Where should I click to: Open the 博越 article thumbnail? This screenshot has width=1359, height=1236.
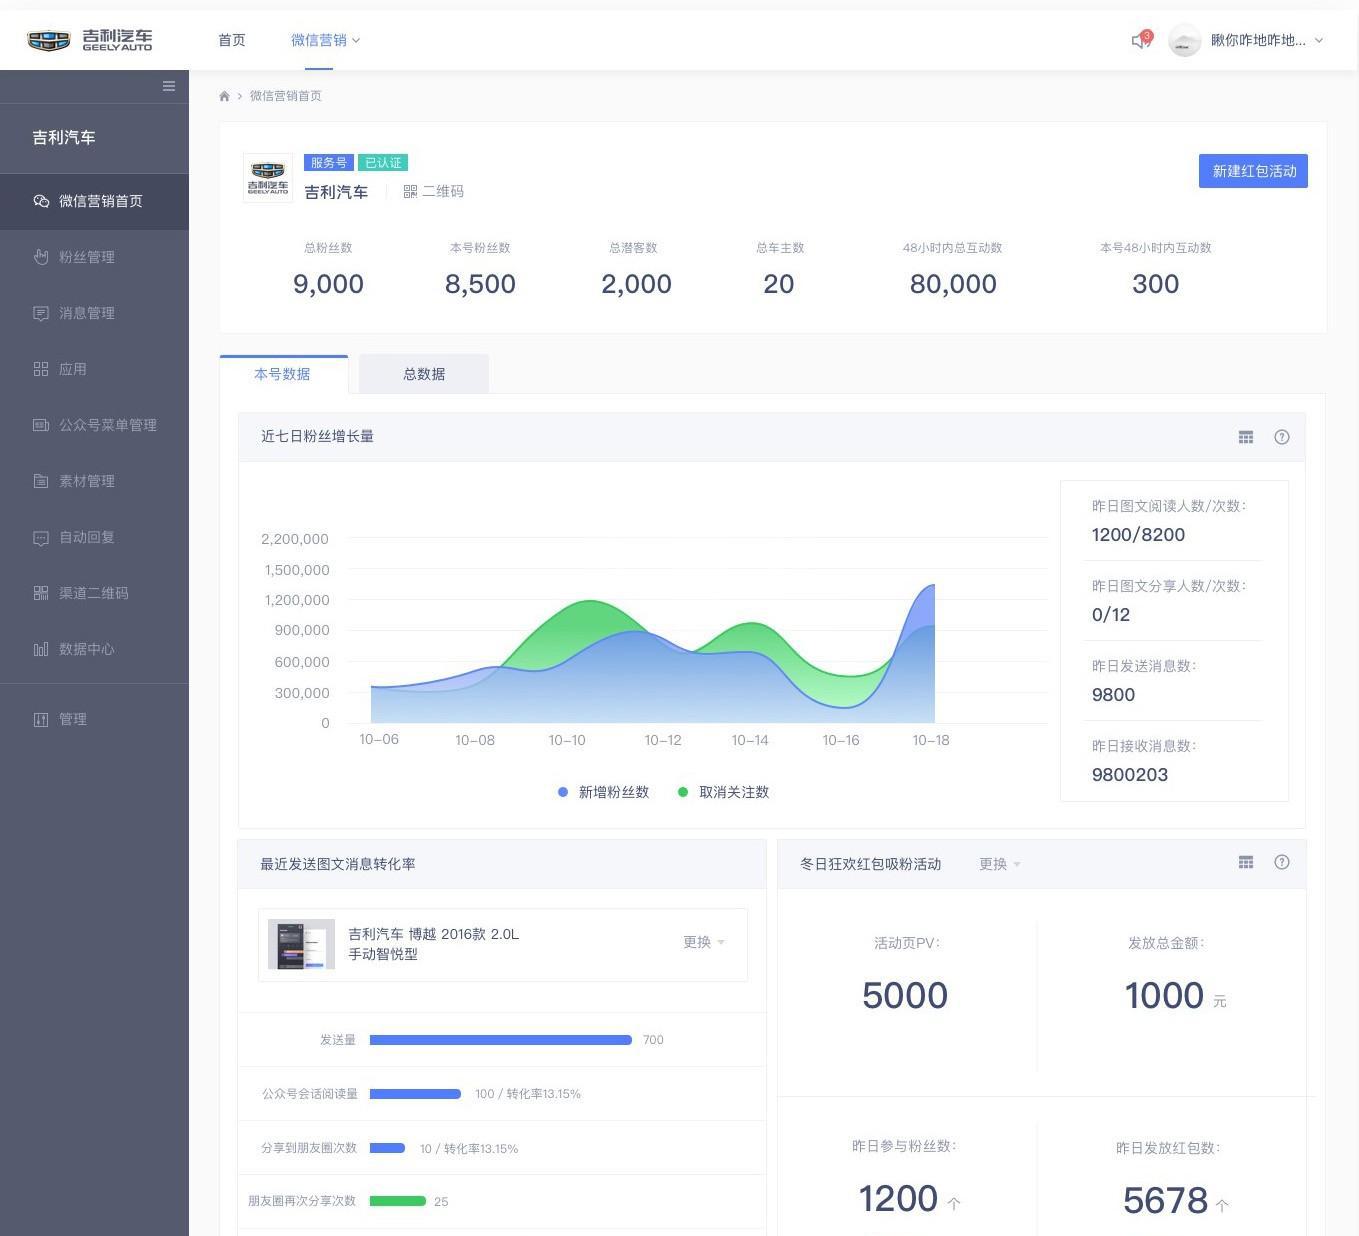click(302, 944)
